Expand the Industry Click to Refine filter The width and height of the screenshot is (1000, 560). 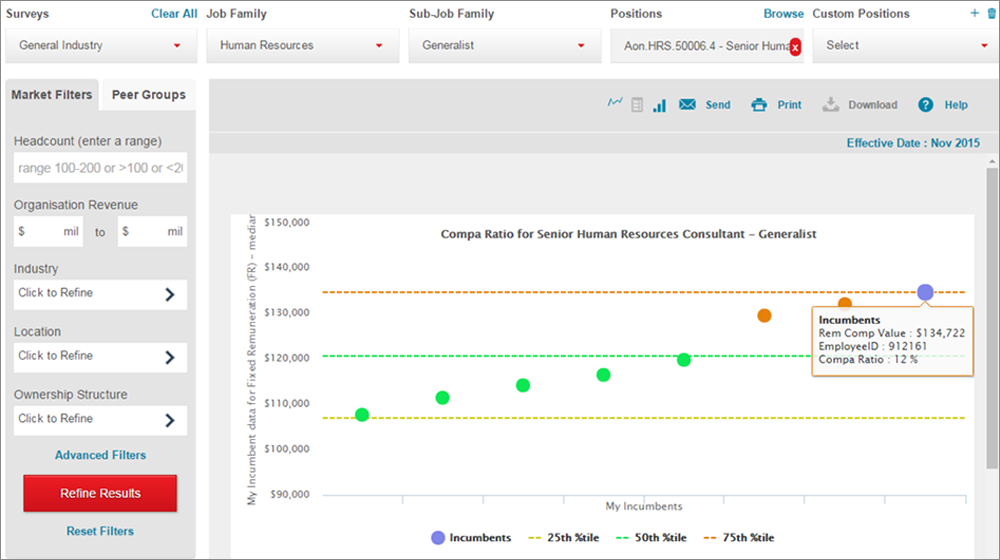(x=100, y=294)
